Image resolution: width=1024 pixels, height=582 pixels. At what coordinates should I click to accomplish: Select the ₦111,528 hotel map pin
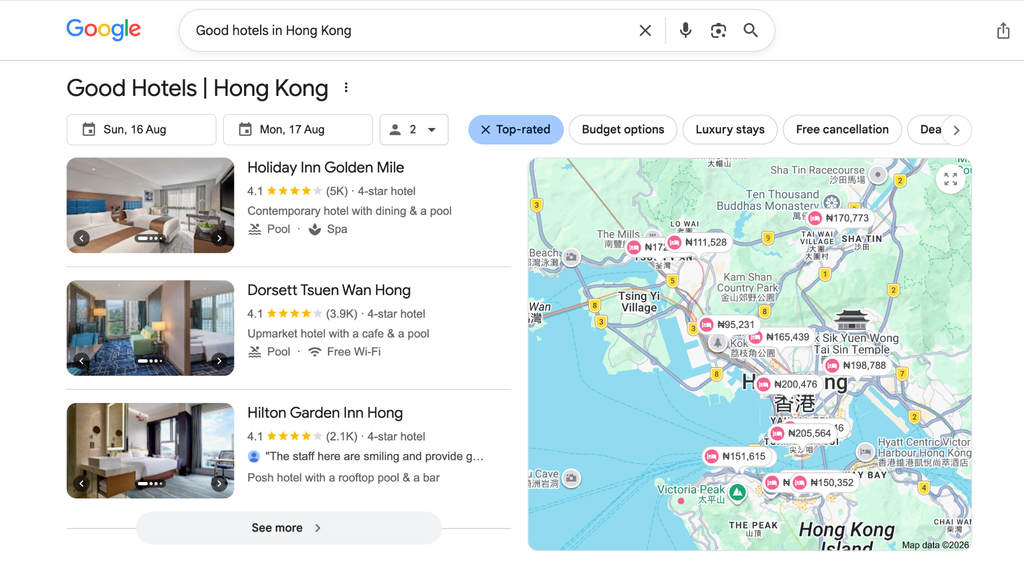[x=697, y=242]
